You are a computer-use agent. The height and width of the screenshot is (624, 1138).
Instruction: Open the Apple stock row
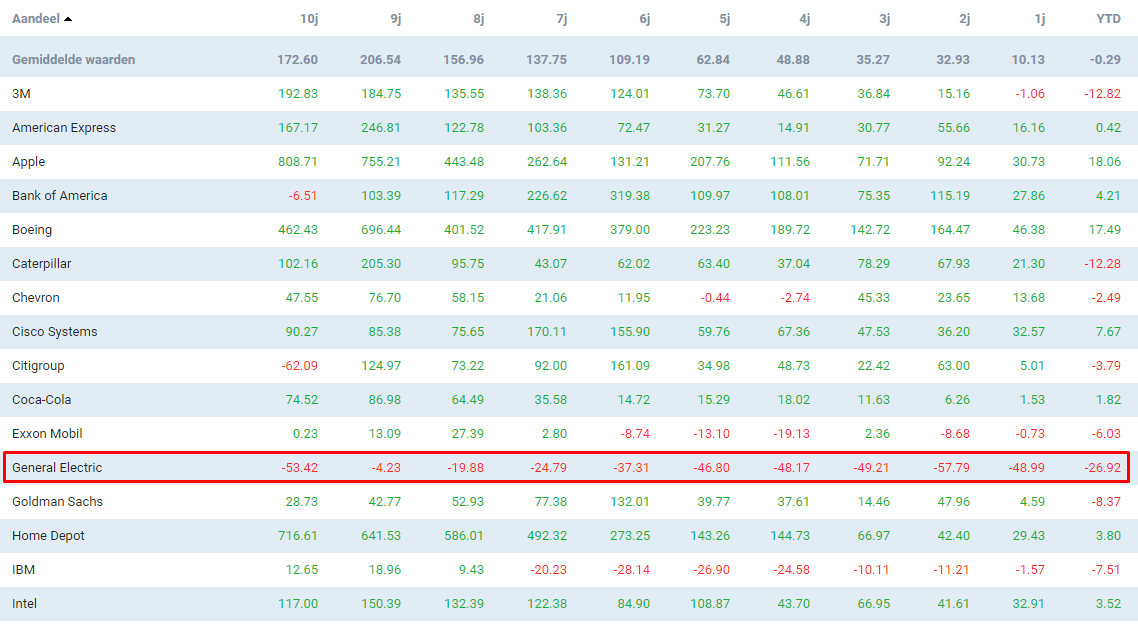tap(569, 162)
